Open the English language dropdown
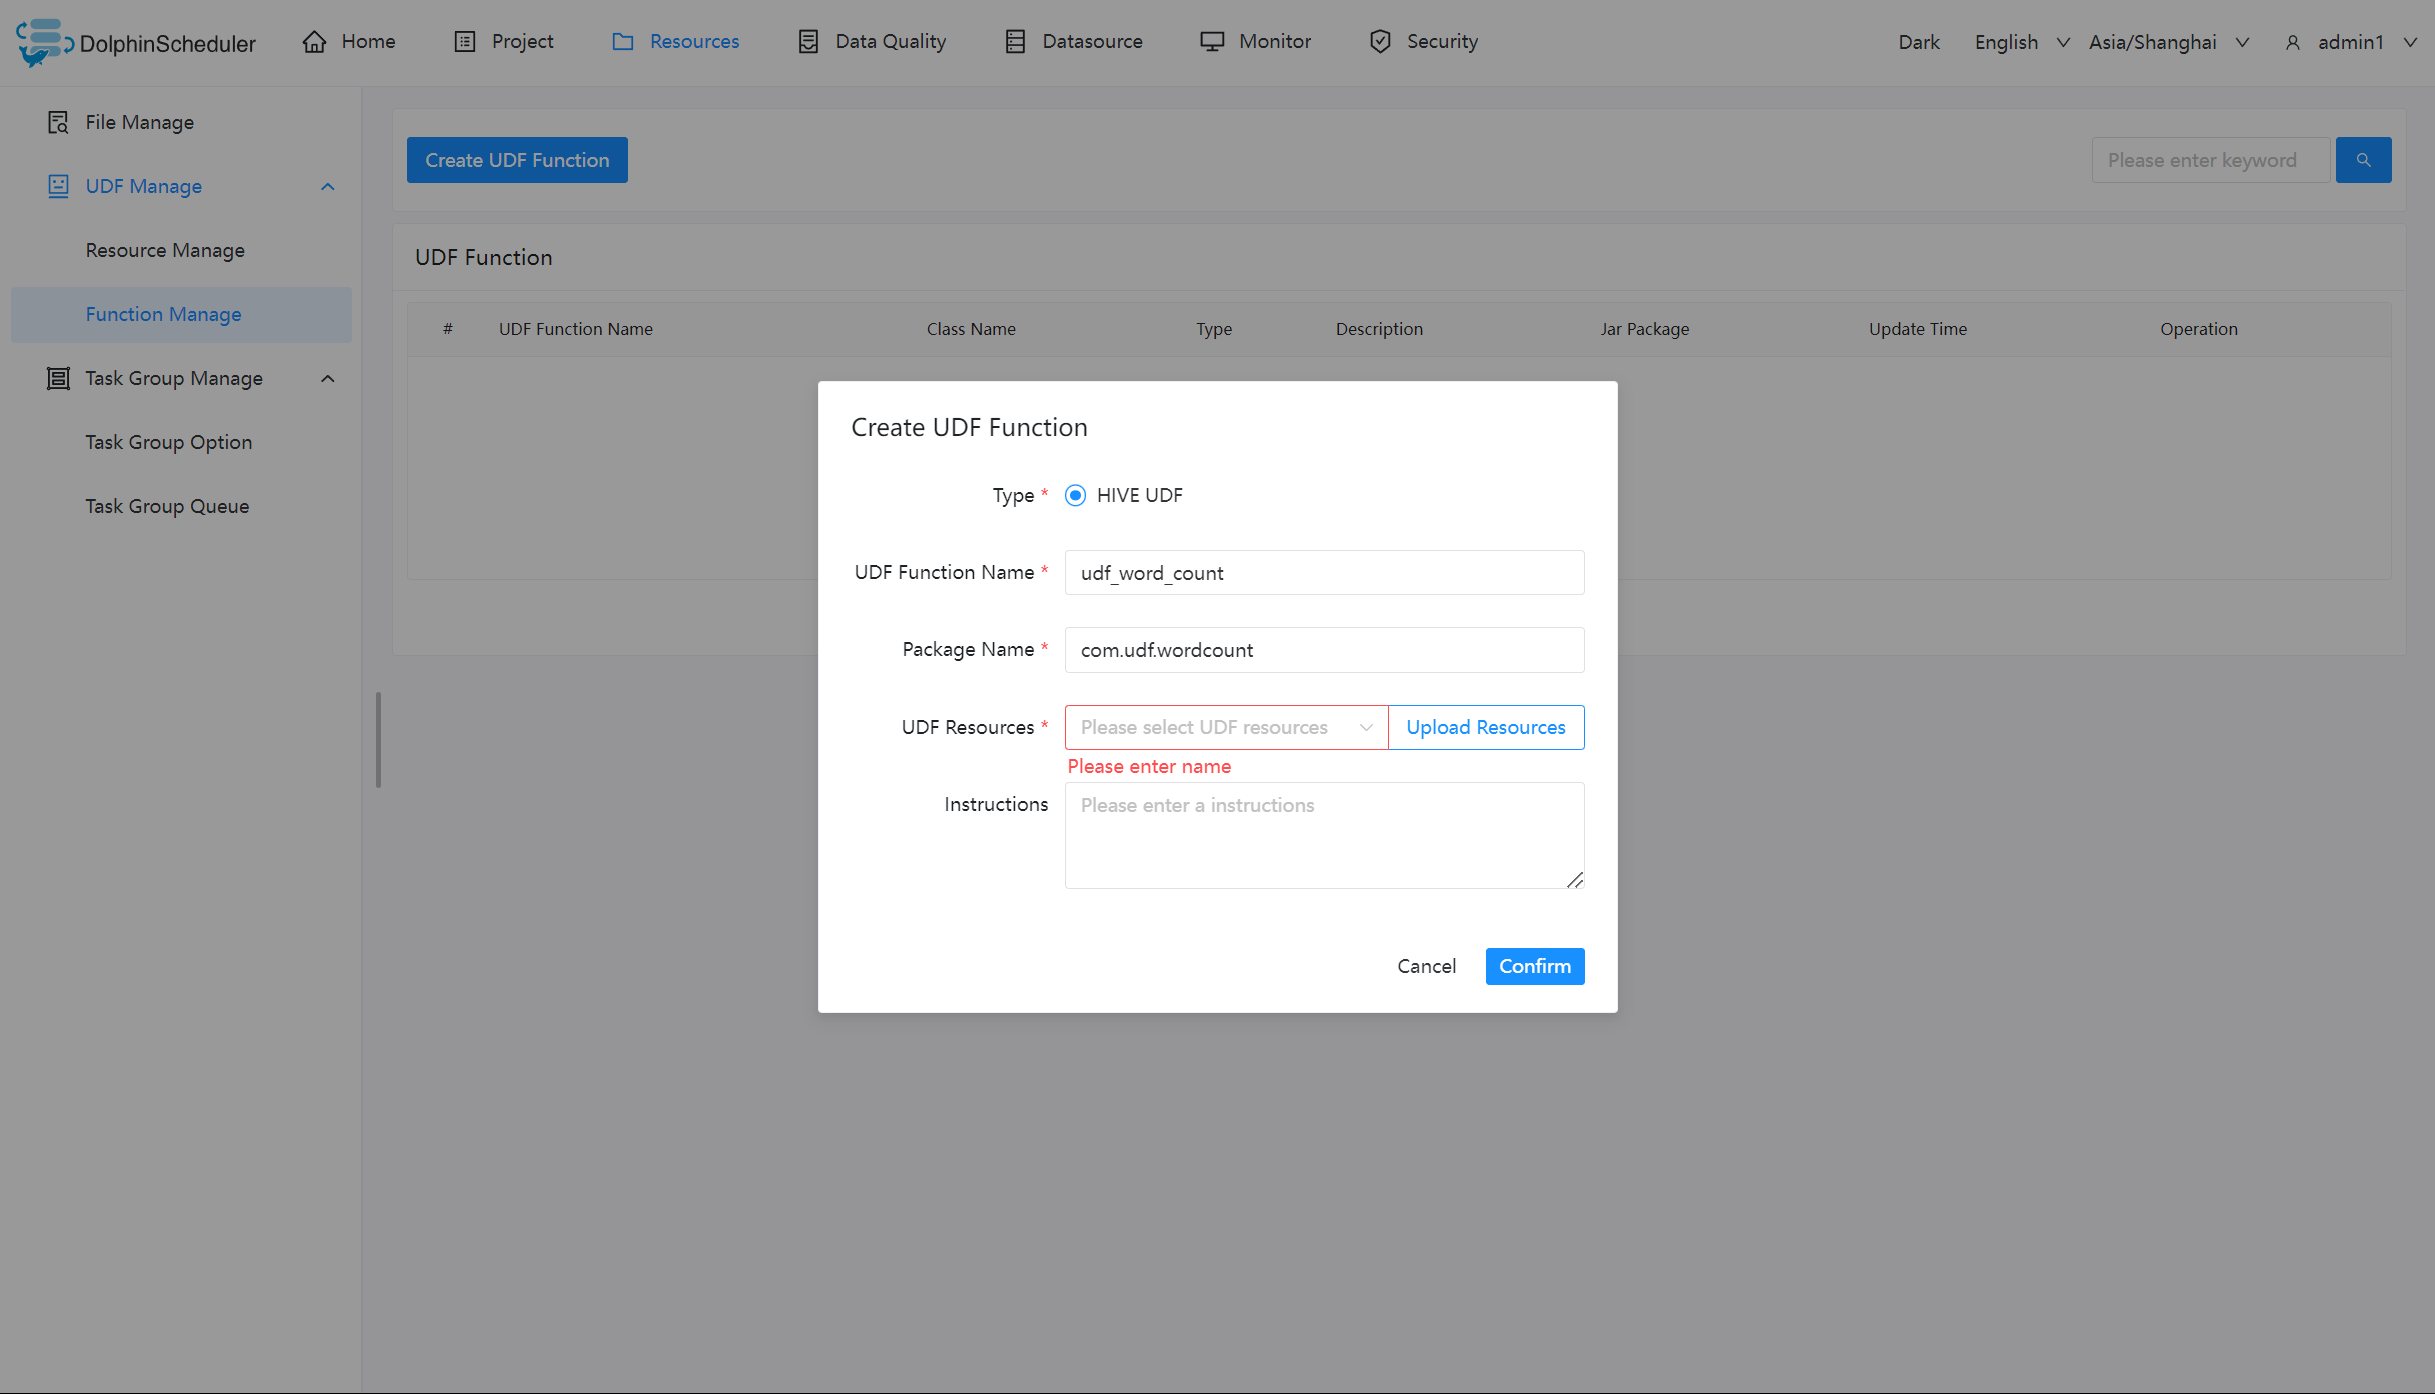This screenshot has width=2435, height=1394. [2021, 42]
